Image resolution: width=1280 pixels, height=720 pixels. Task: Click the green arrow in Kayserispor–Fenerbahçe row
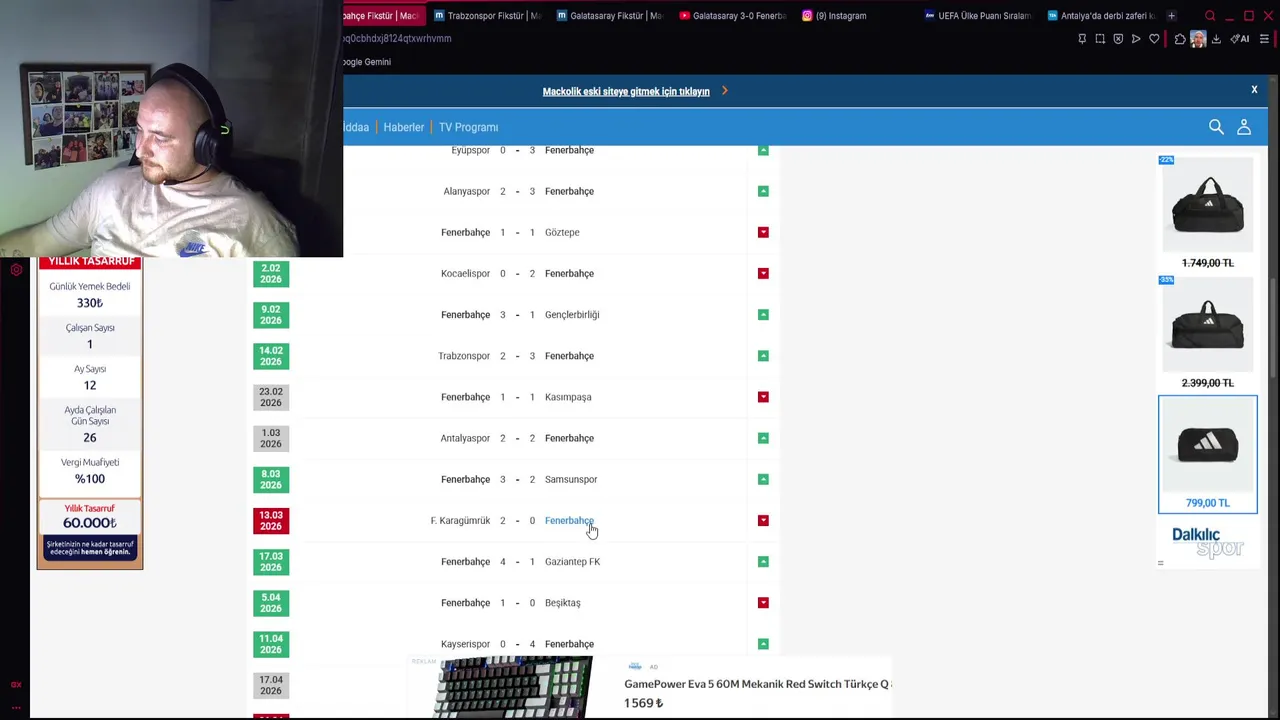[x=763, y=644]
